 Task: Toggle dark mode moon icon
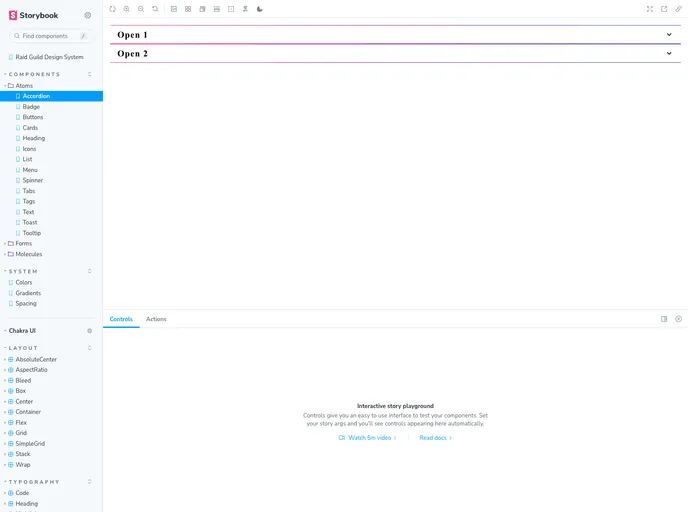[x=260, y=9]
